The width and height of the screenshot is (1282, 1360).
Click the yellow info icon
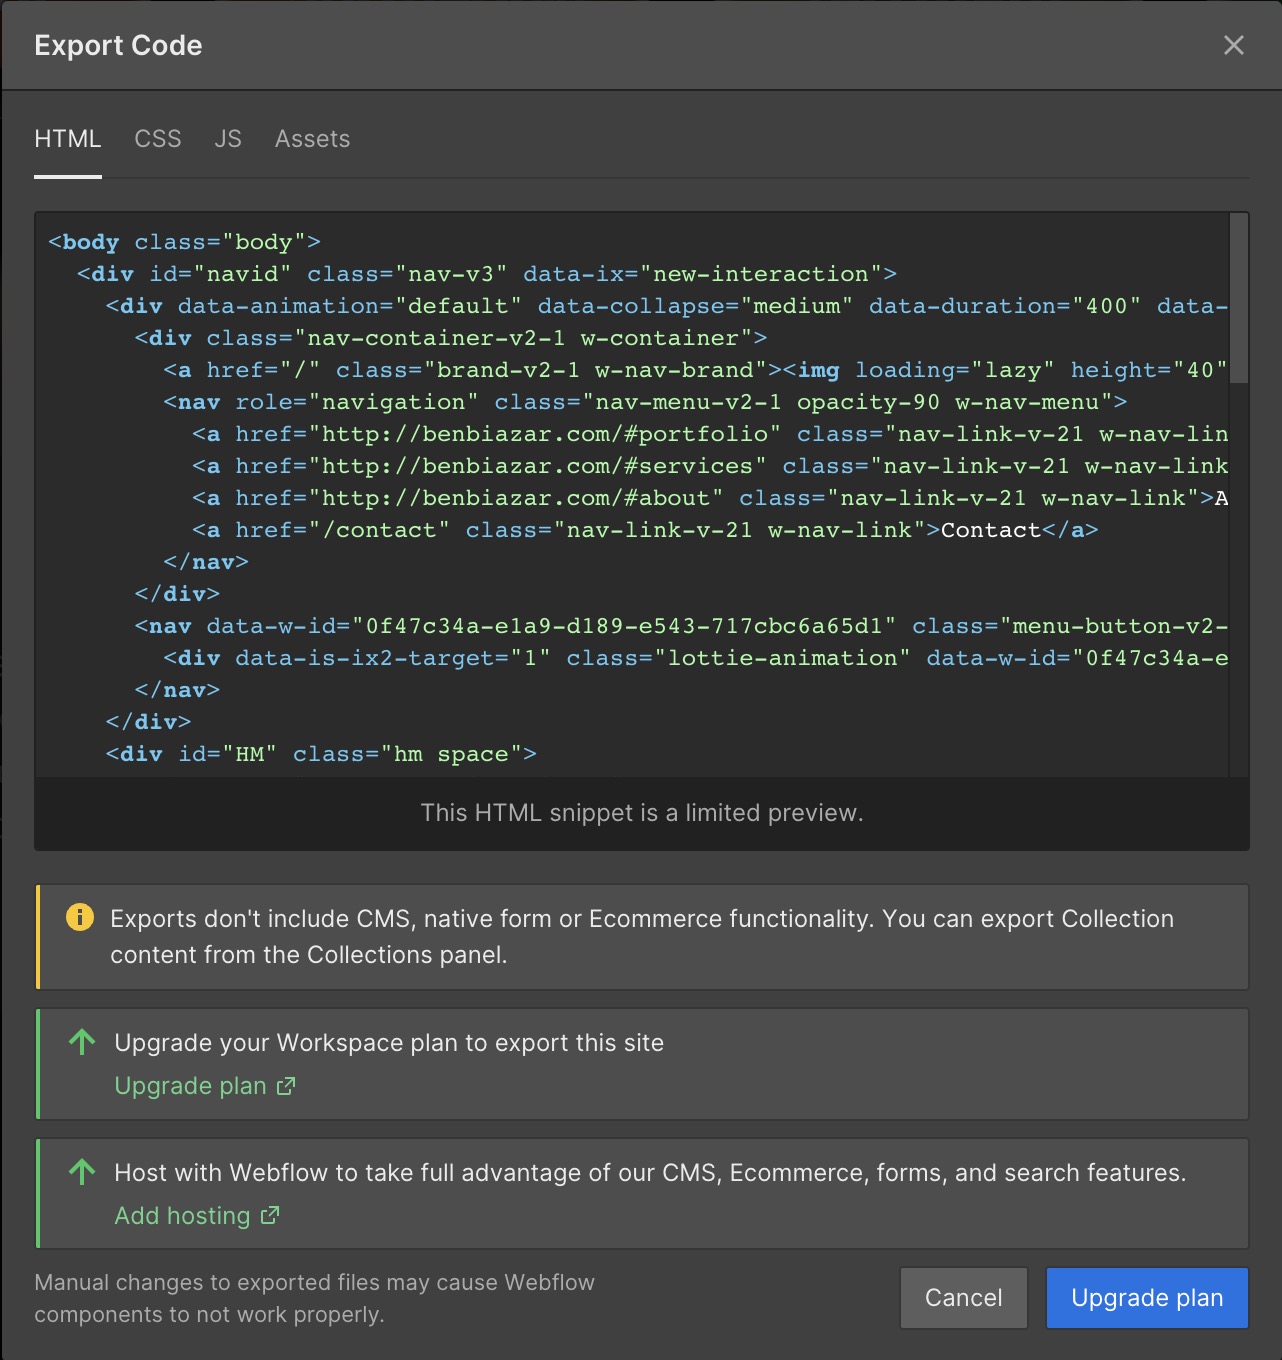pyautogui.click(x=79, y=917)
